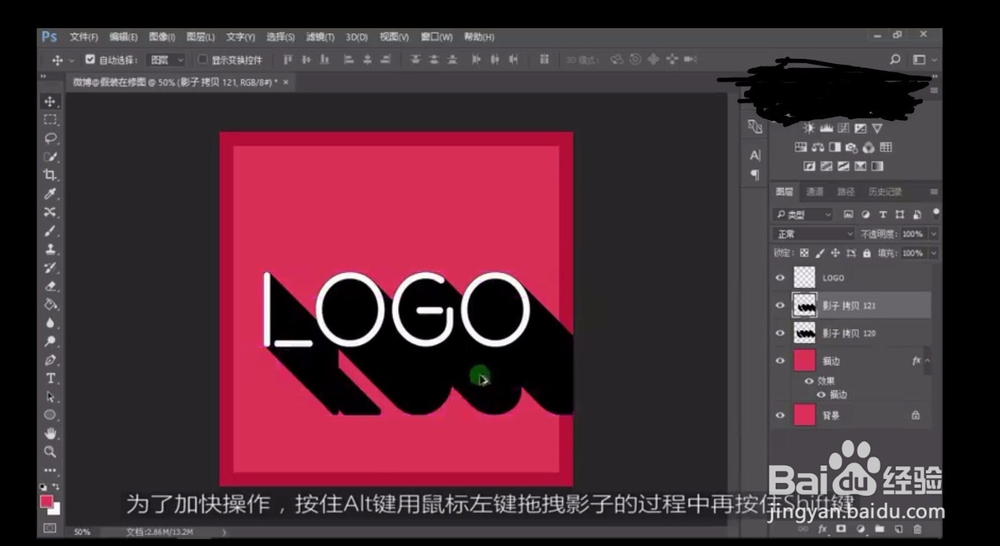Open the 图像(I) menu
Image resolution: width=1000 pixels, height=546 pixels.
click(162, 37)
